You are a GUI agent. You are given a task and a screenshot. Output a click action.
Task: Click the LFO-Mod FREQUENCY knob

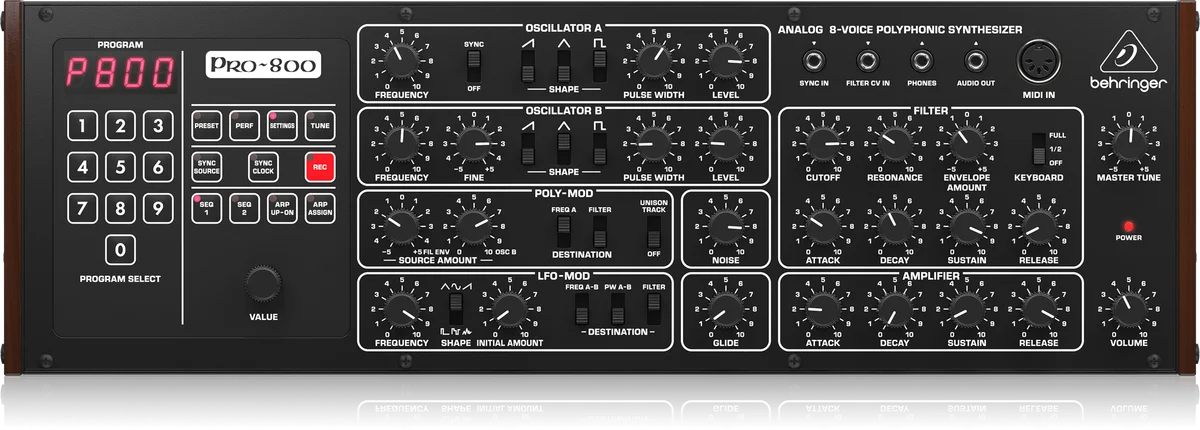(401, 310)
